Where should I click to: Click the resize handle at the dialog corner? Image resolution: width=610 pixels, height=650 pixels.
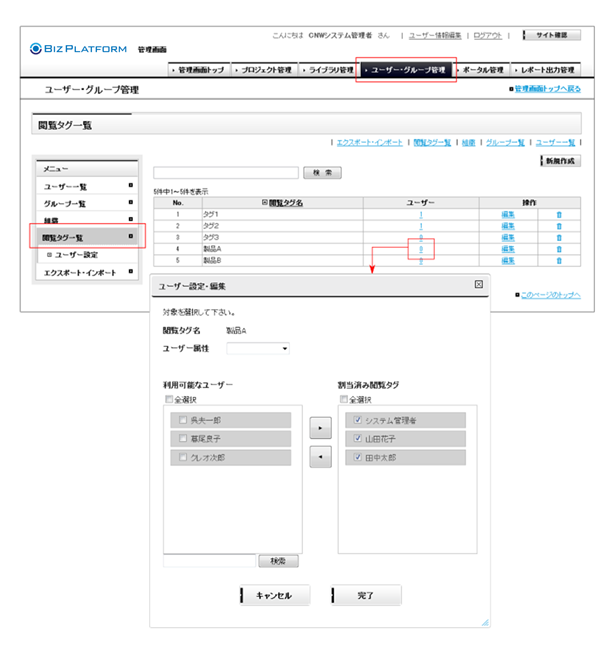click(485, 623)
